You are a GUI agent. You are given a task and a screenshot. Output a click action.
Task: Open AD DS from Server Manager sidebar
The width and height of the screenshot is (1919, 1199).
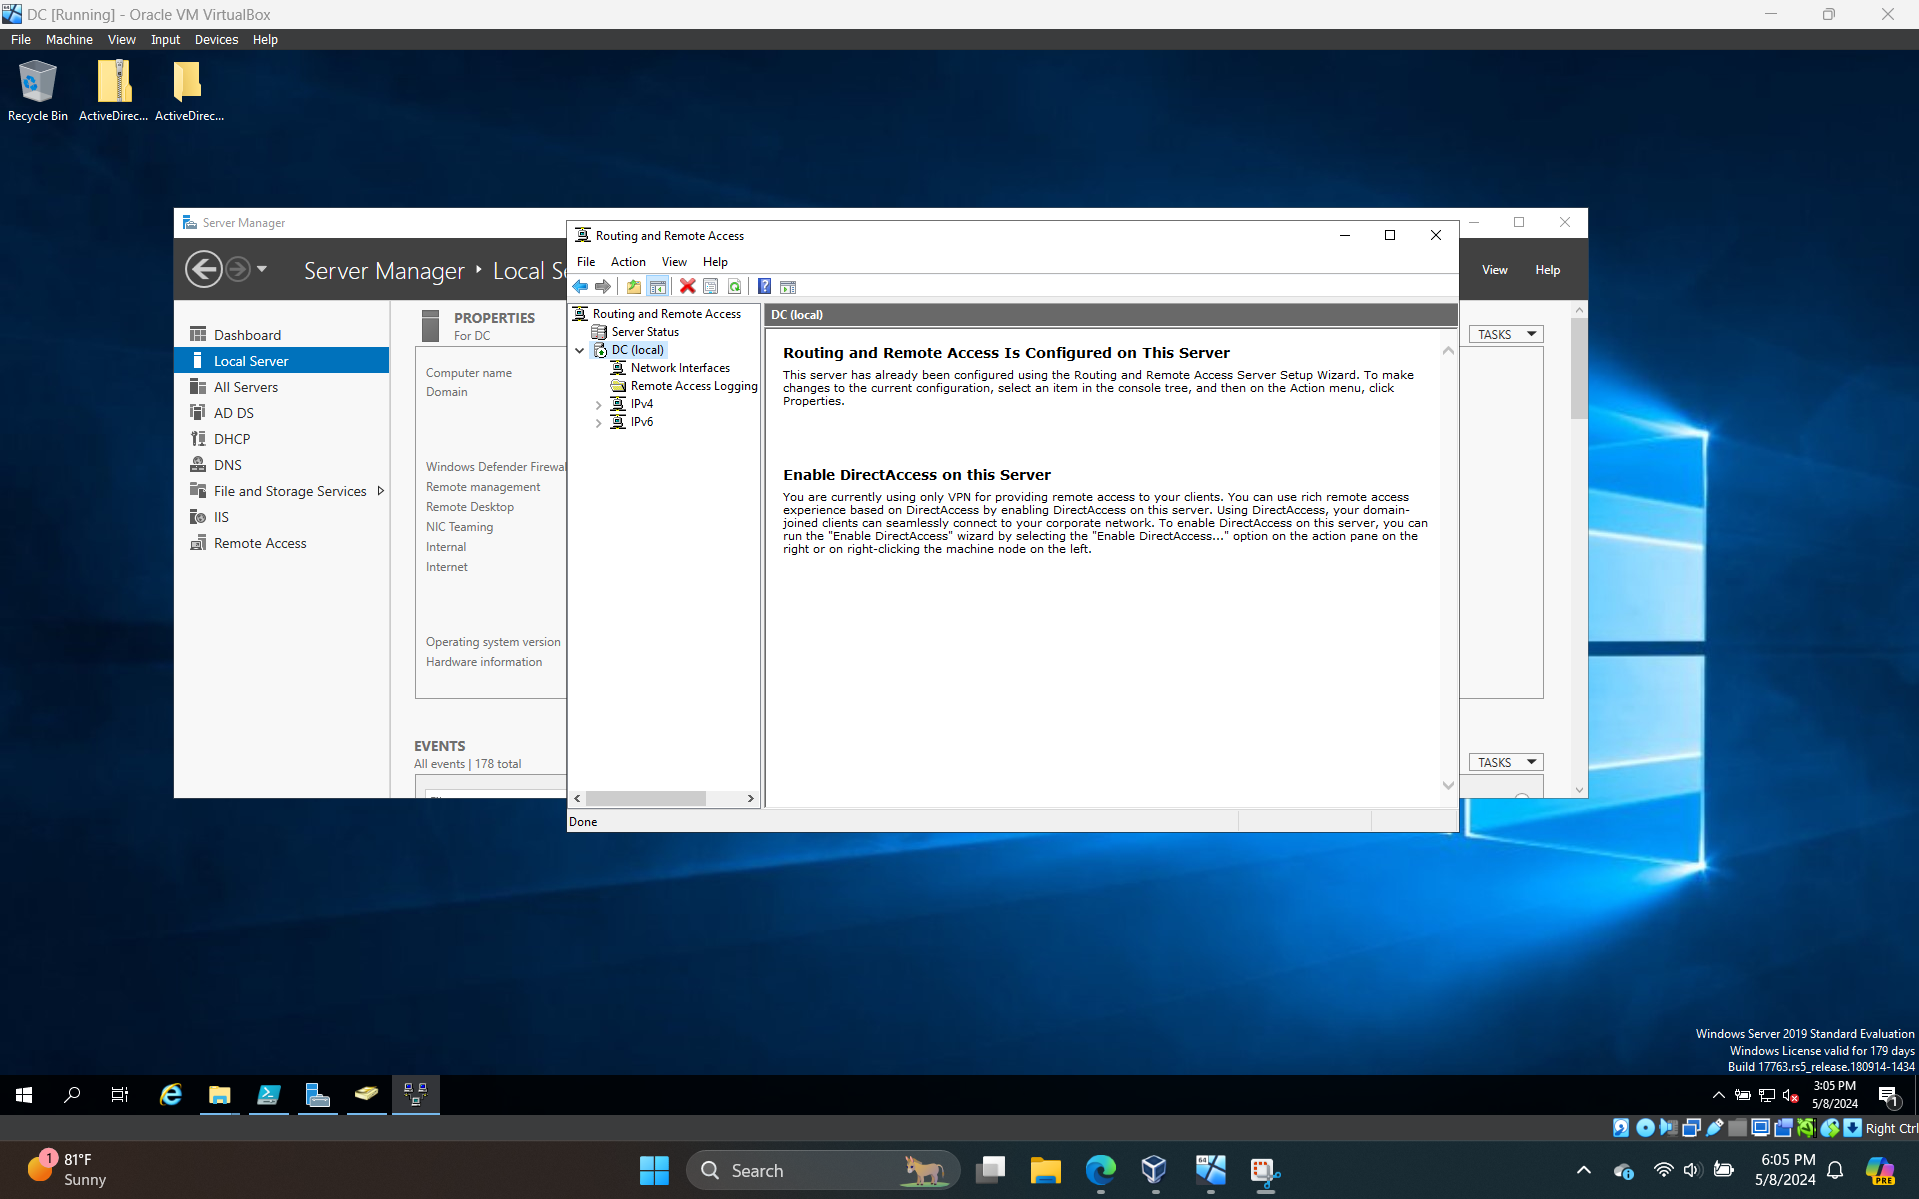(234, 412)
